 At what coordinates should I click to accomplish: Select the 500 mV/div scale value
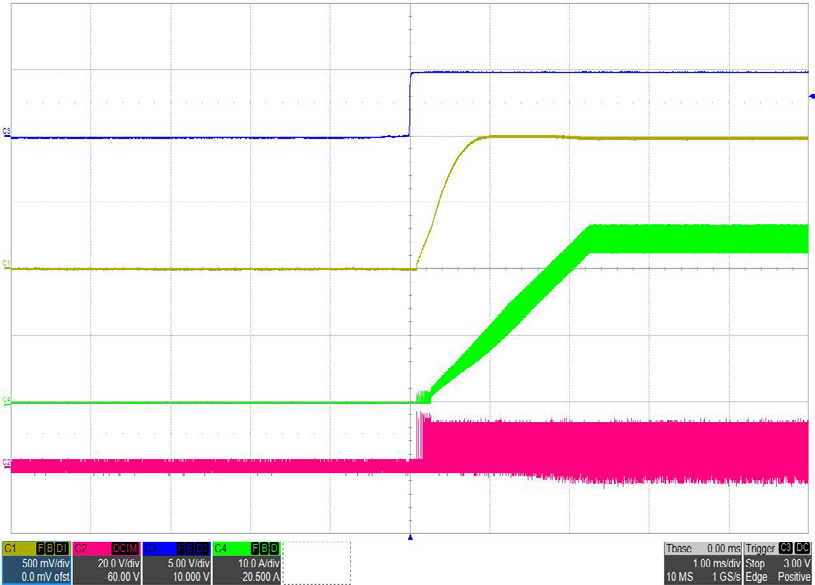point(45,563)
